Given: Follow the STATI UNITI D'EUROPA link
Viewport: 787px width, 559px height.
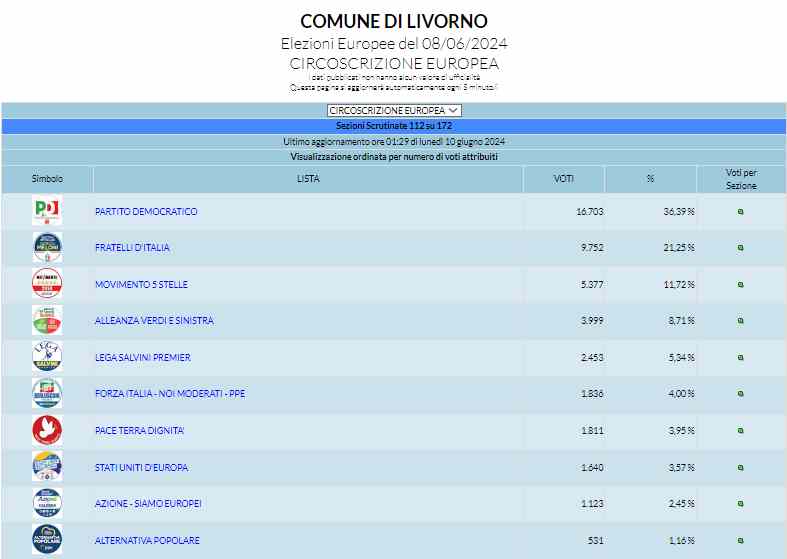Looking at the screenshot, I should [x=141, y=467].
